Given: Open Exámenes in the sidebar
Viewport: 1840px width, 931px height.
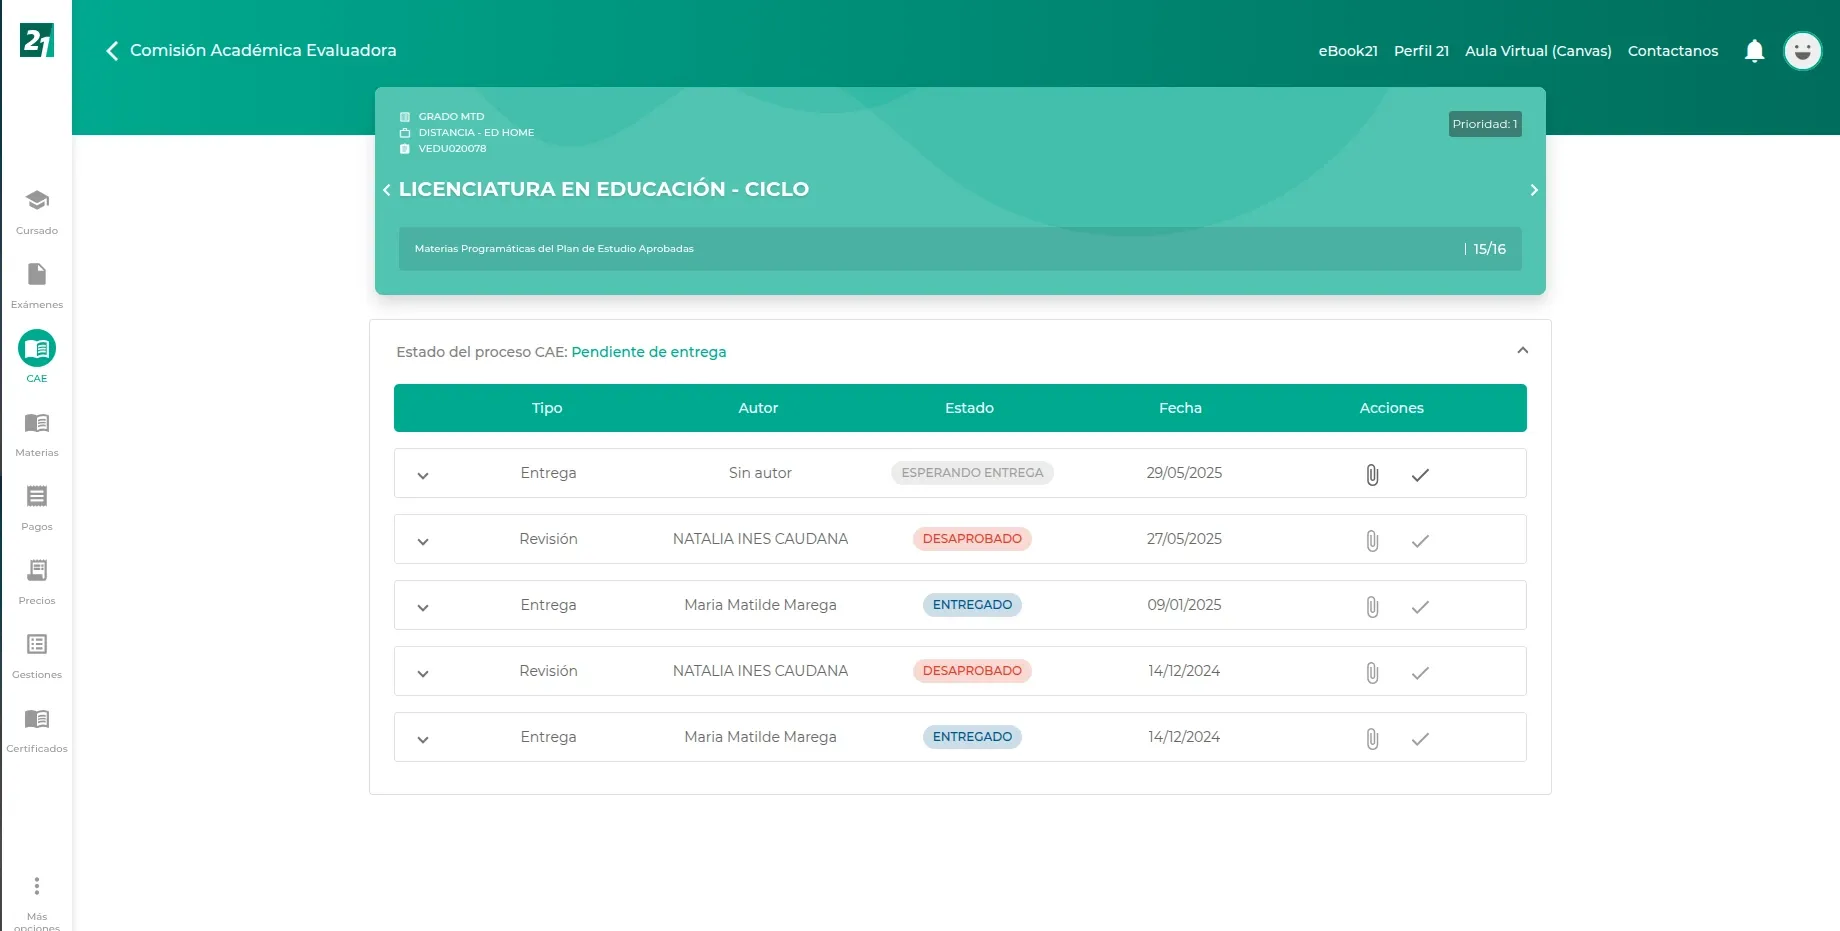Looking at the screenshot, I should tap(37, 285).
